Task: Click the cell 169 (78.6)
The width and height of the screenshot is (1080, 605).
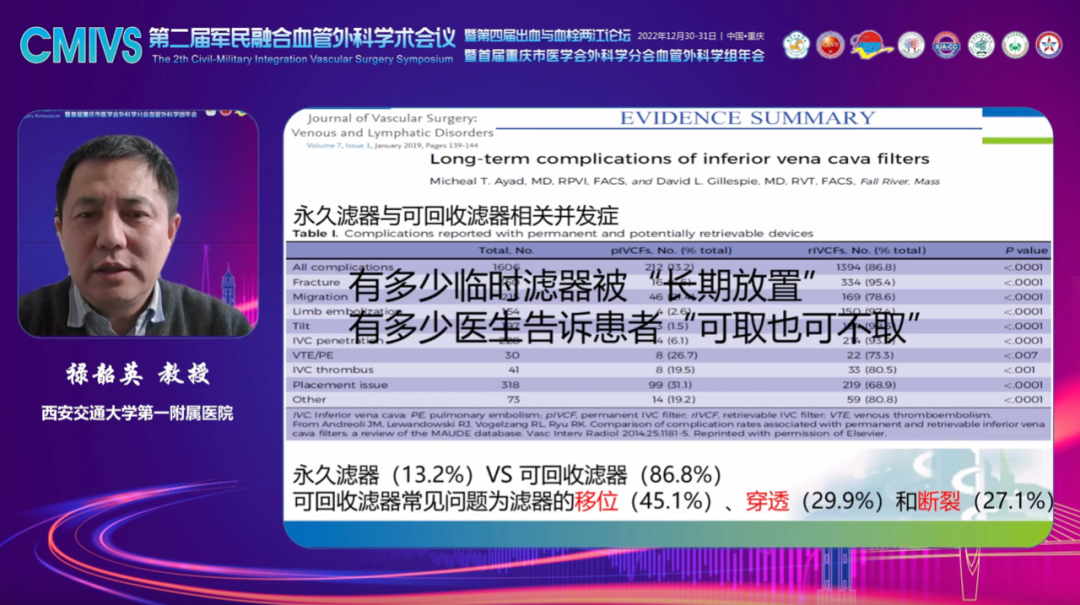Action: 869,297
